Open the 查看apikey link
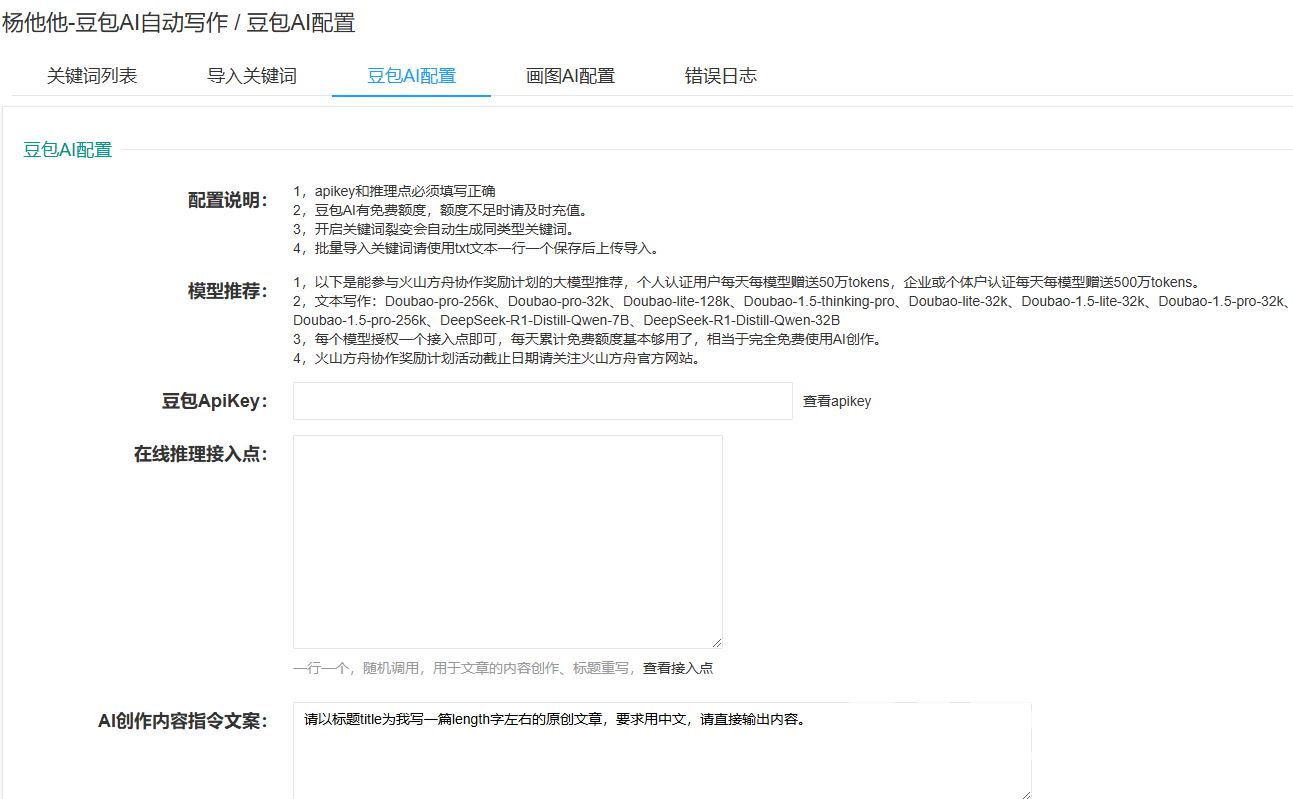The width and height of the screenshot is (1293, 799). 837,401
